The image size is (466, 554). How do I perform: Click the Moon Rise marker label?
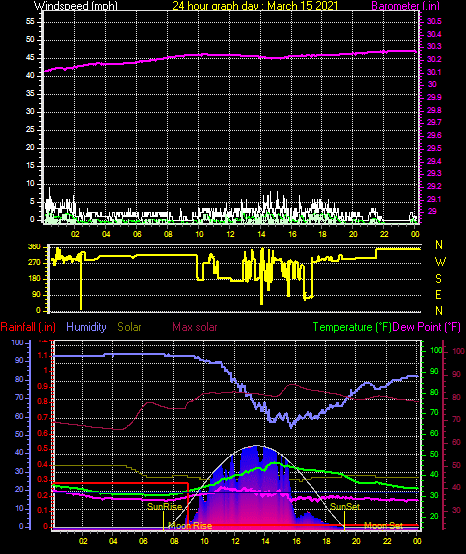(x=190, y=526)
